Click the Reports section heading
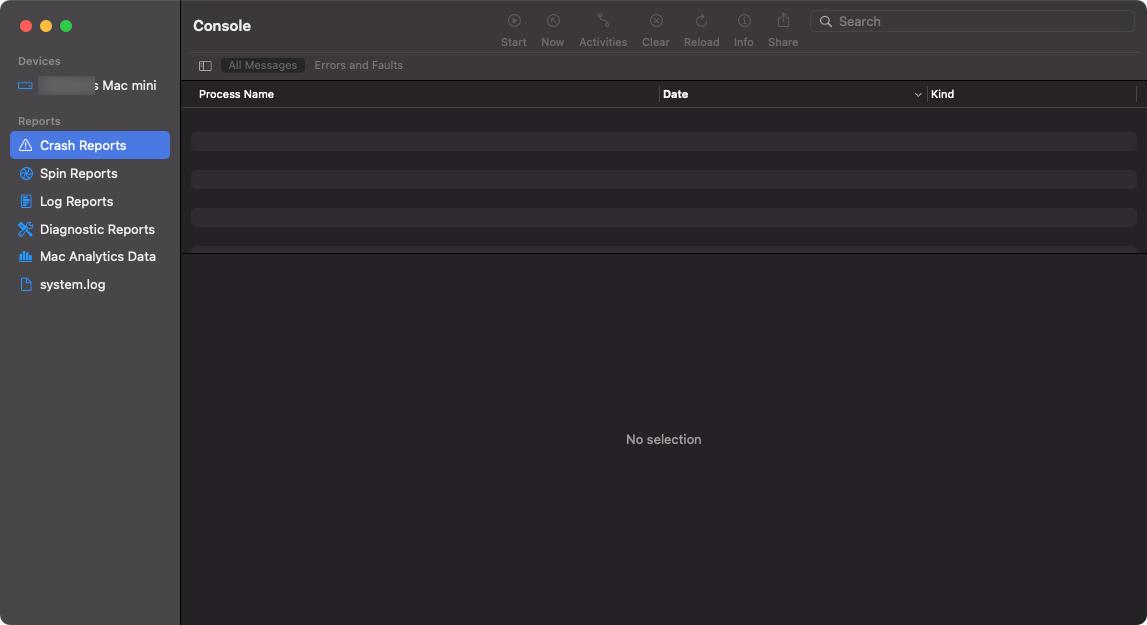Viewport: 1147px width, 625px height. click(x=40, y=121)
